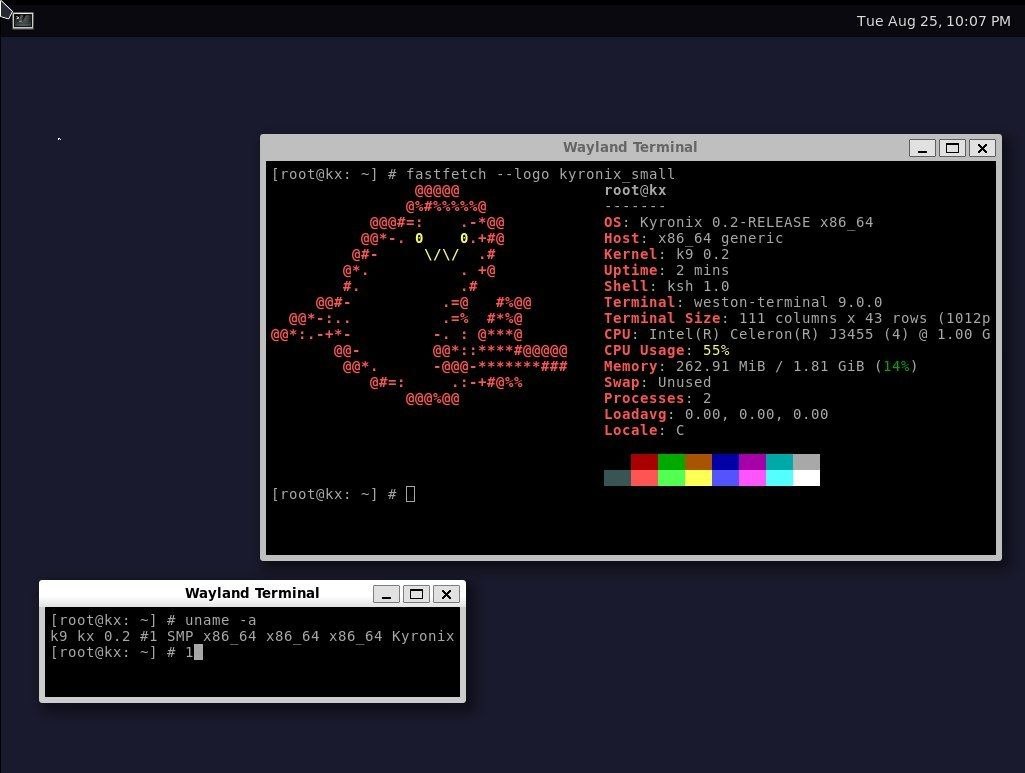1025x773 pixels.
Task: Close the uname Wayland Terminal window
Action: click(x=446, y=594)
